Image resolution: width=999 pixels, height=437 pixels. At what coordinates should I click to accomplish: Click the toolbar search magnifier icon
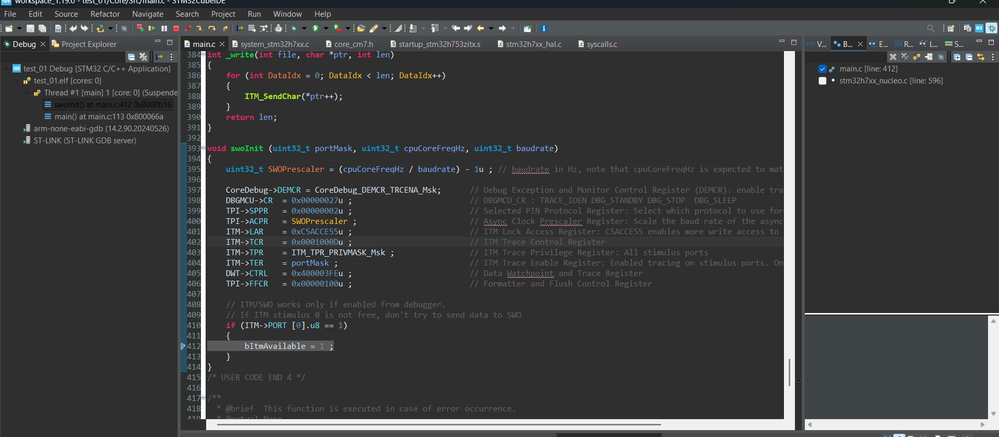930,28
